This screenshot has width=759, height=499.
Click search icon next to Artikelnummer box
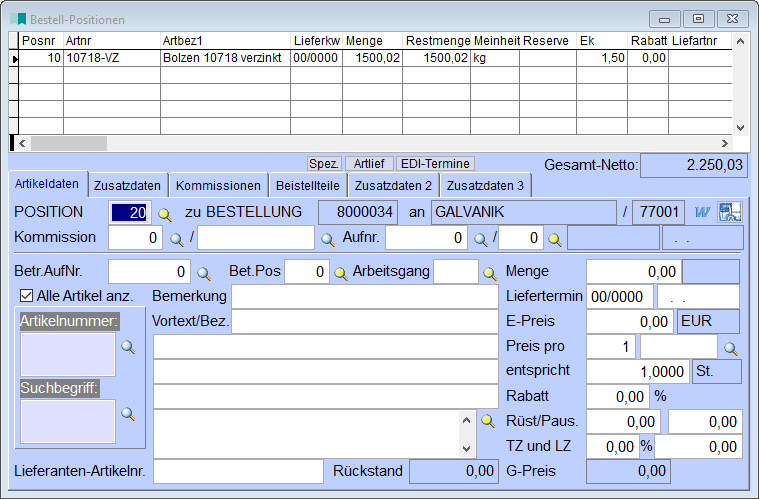127,347
